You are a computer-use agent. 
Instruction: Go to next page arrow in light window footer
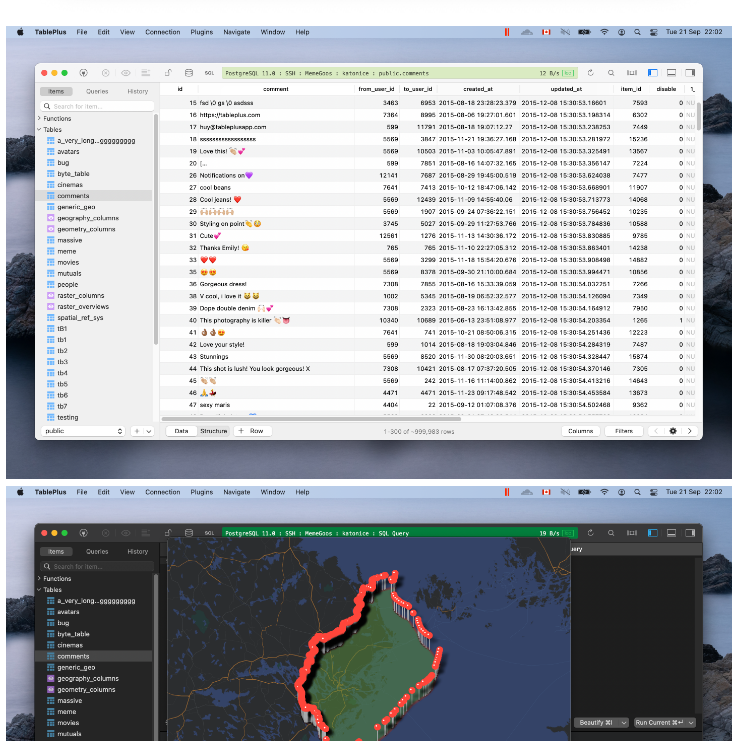(689, 431)
